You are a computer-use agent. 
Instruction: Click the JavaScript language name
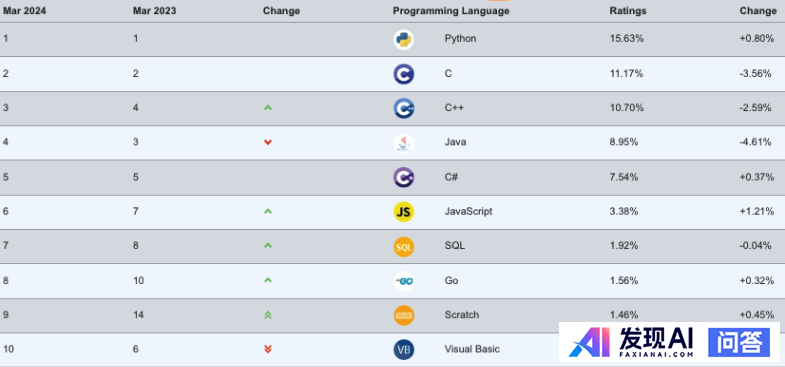coord(468,211)
